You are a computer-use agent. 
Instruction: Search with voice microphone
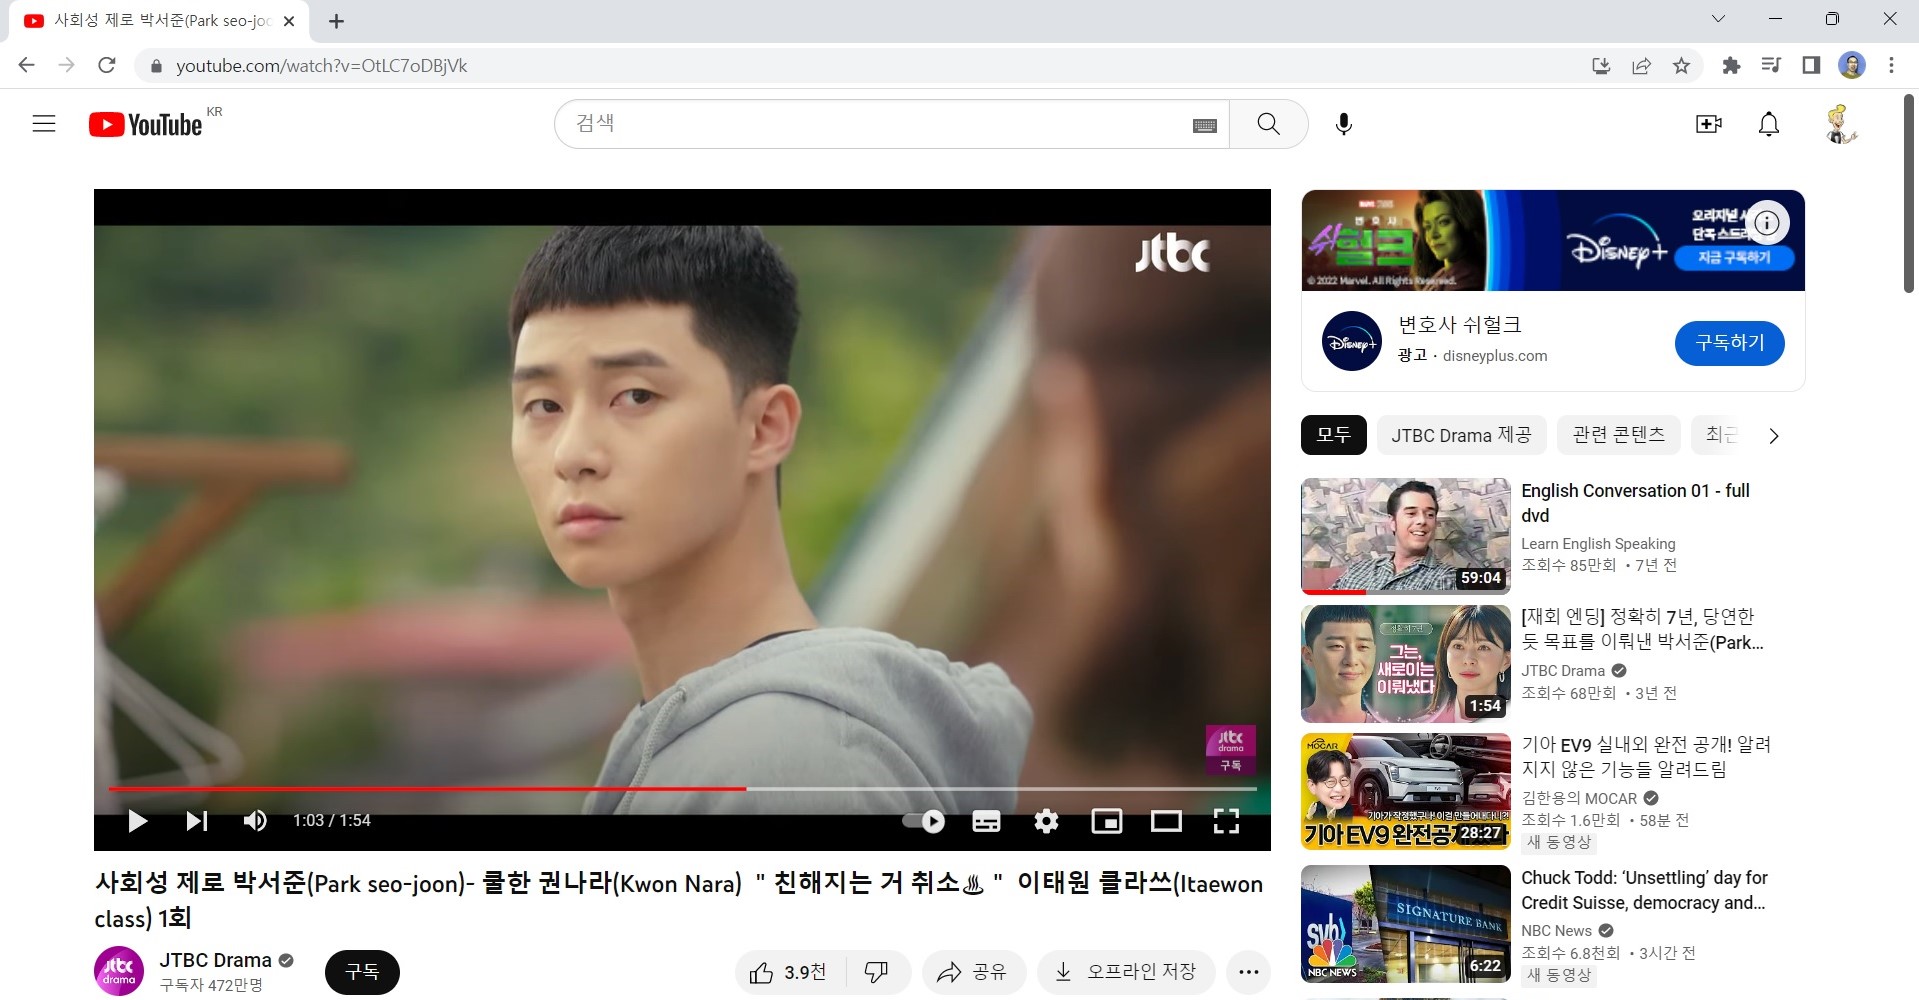[x=1344, y=124]
